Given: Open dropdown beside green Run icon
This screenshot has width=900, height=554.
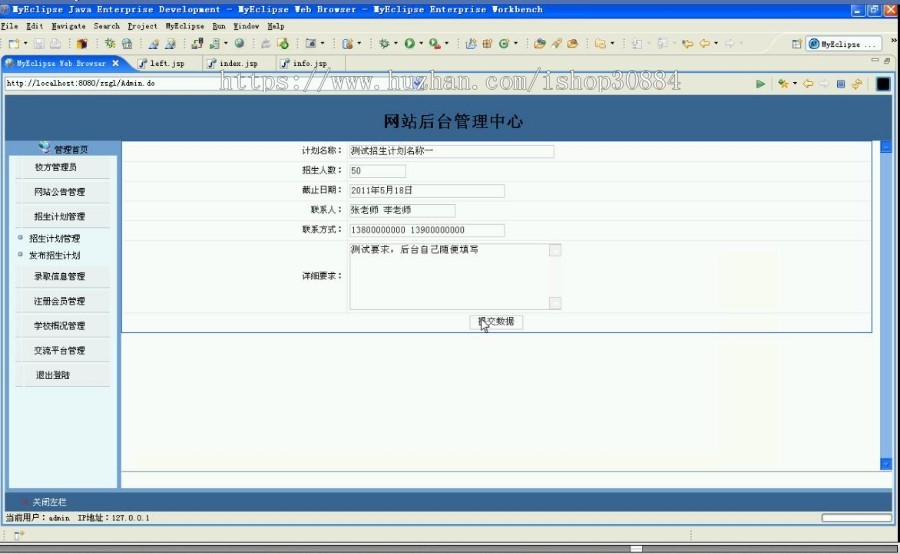Looking at the screenshot, I should click(421, 44).
